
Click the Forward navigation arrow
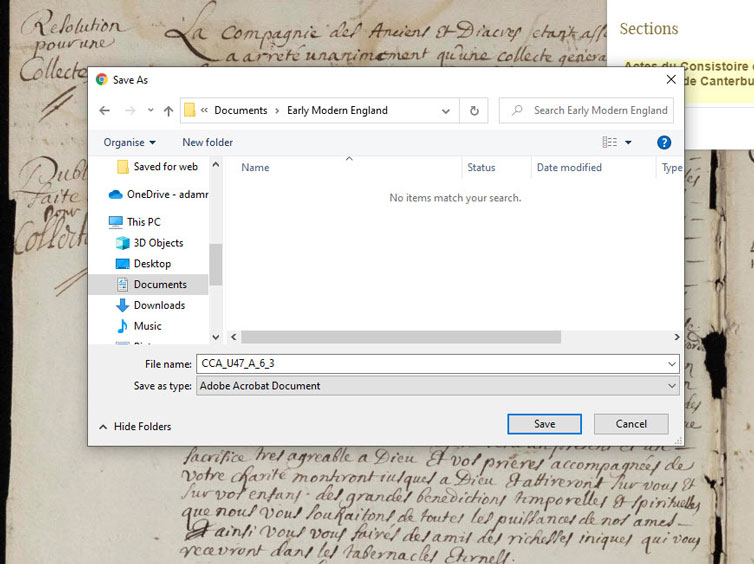[x=130, y=111]
